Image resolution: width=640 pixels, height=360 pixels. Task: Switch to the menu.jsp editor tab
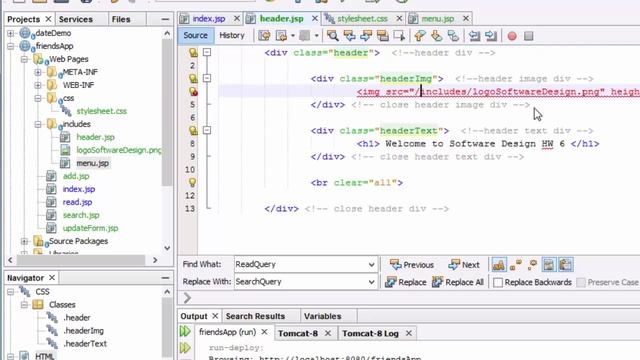[438, 19]
